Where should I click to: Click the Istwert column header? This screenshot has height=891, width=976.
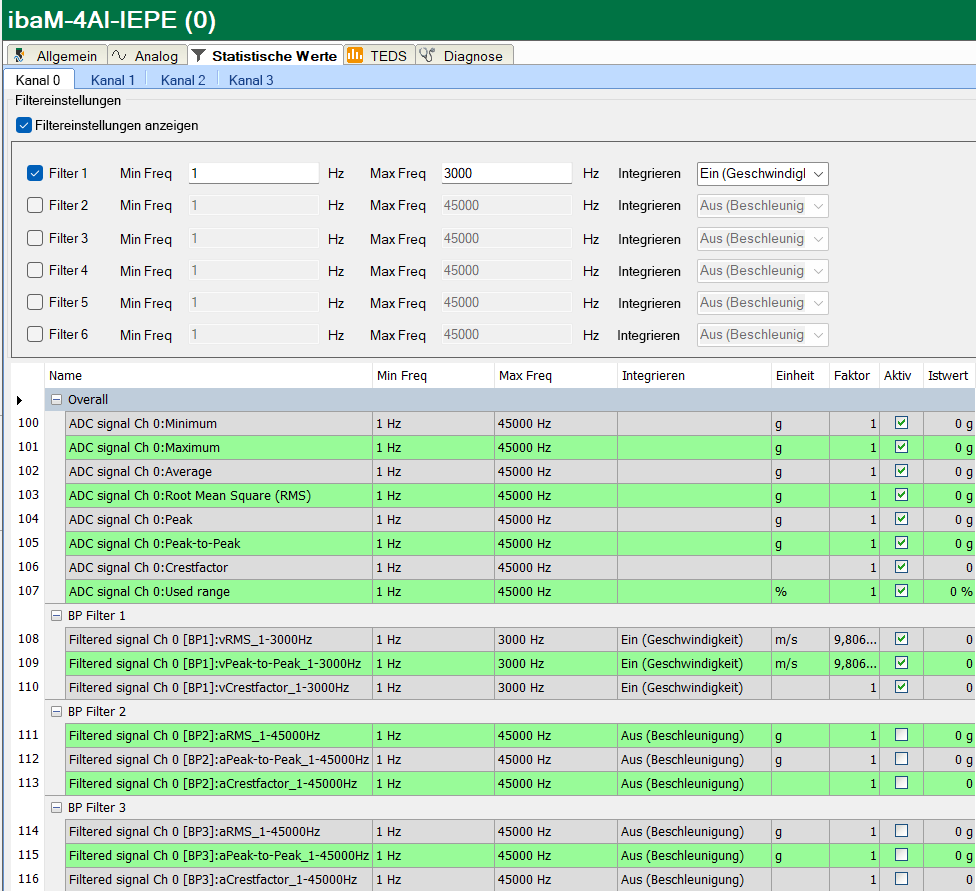947,376
